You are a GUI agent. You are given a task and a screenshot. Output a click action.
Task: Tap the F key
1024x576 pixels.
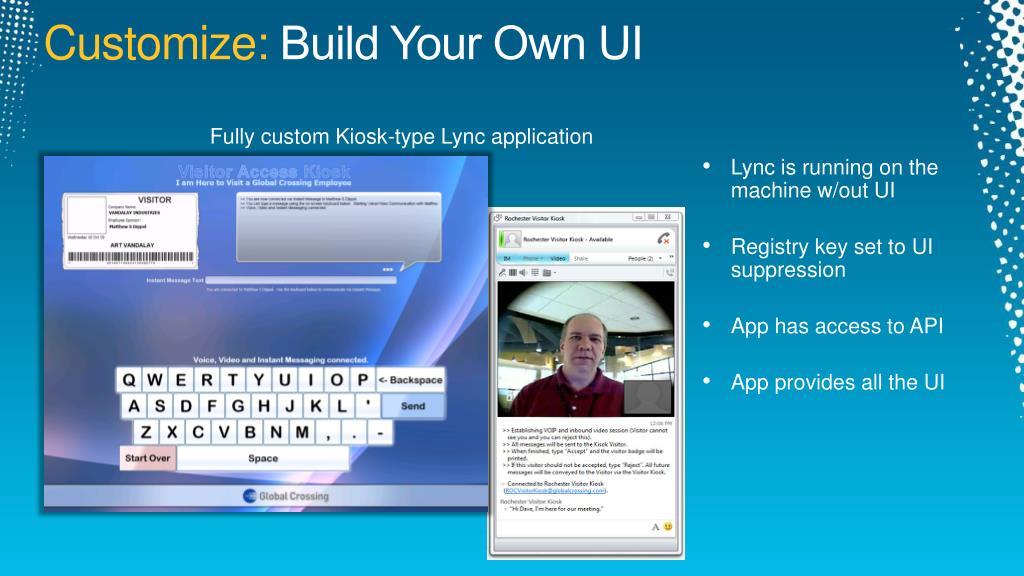(212, 406)
